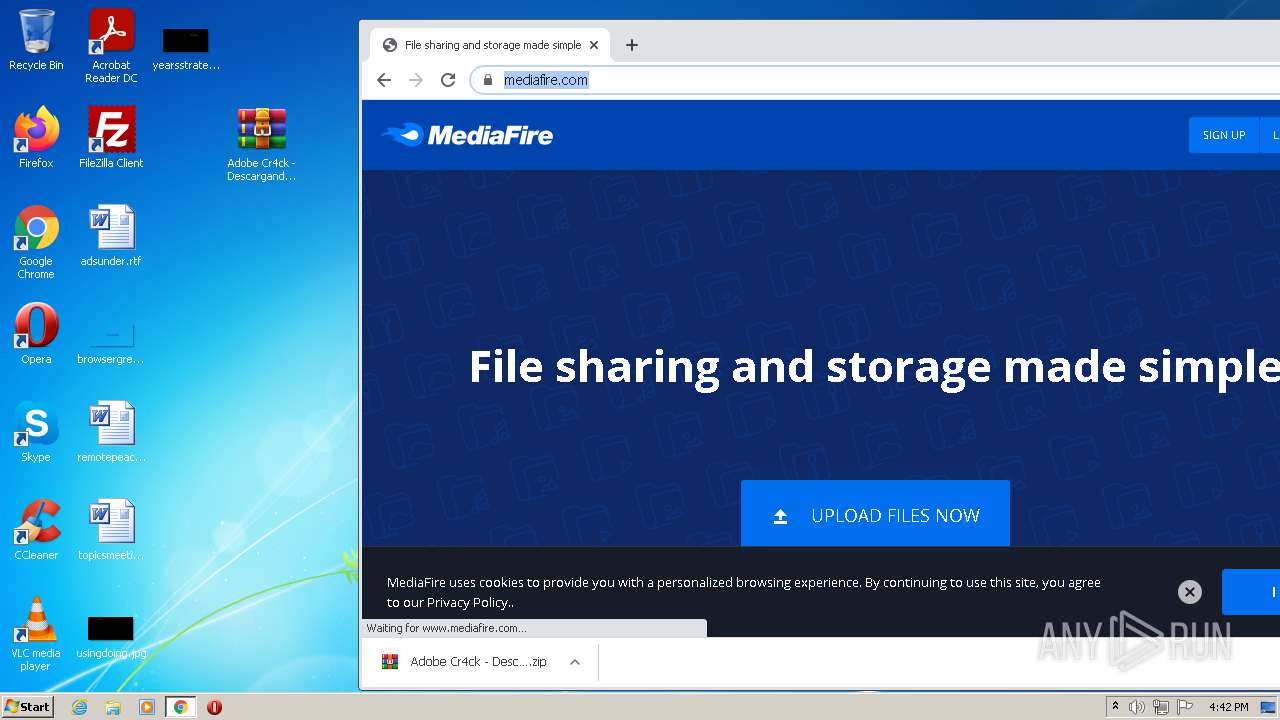Go back in Chrome browser
This screenshot has height=720, width=1280.
point(384,80)
